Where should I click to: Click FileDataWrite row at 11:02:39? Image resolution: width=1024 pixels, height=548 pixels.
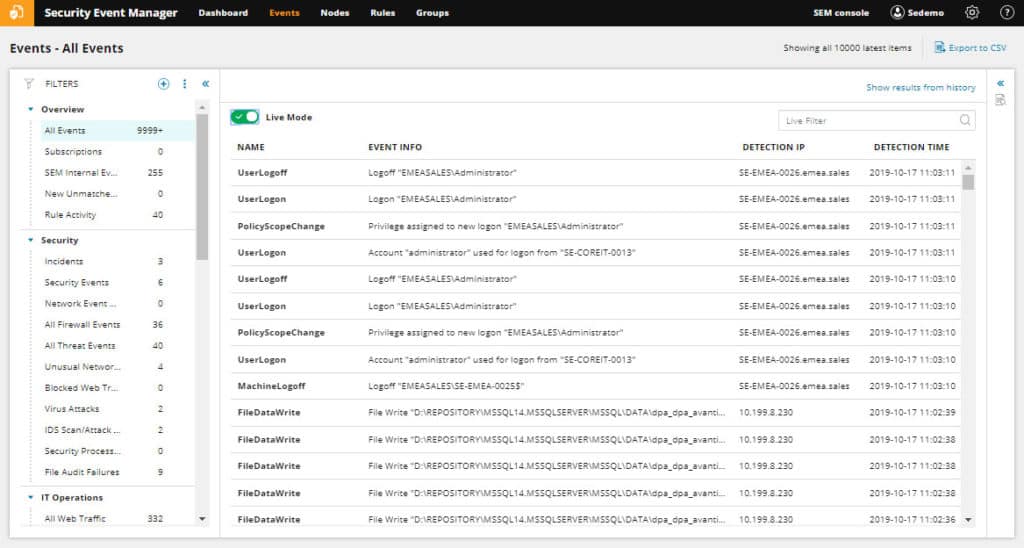point(596,412)
